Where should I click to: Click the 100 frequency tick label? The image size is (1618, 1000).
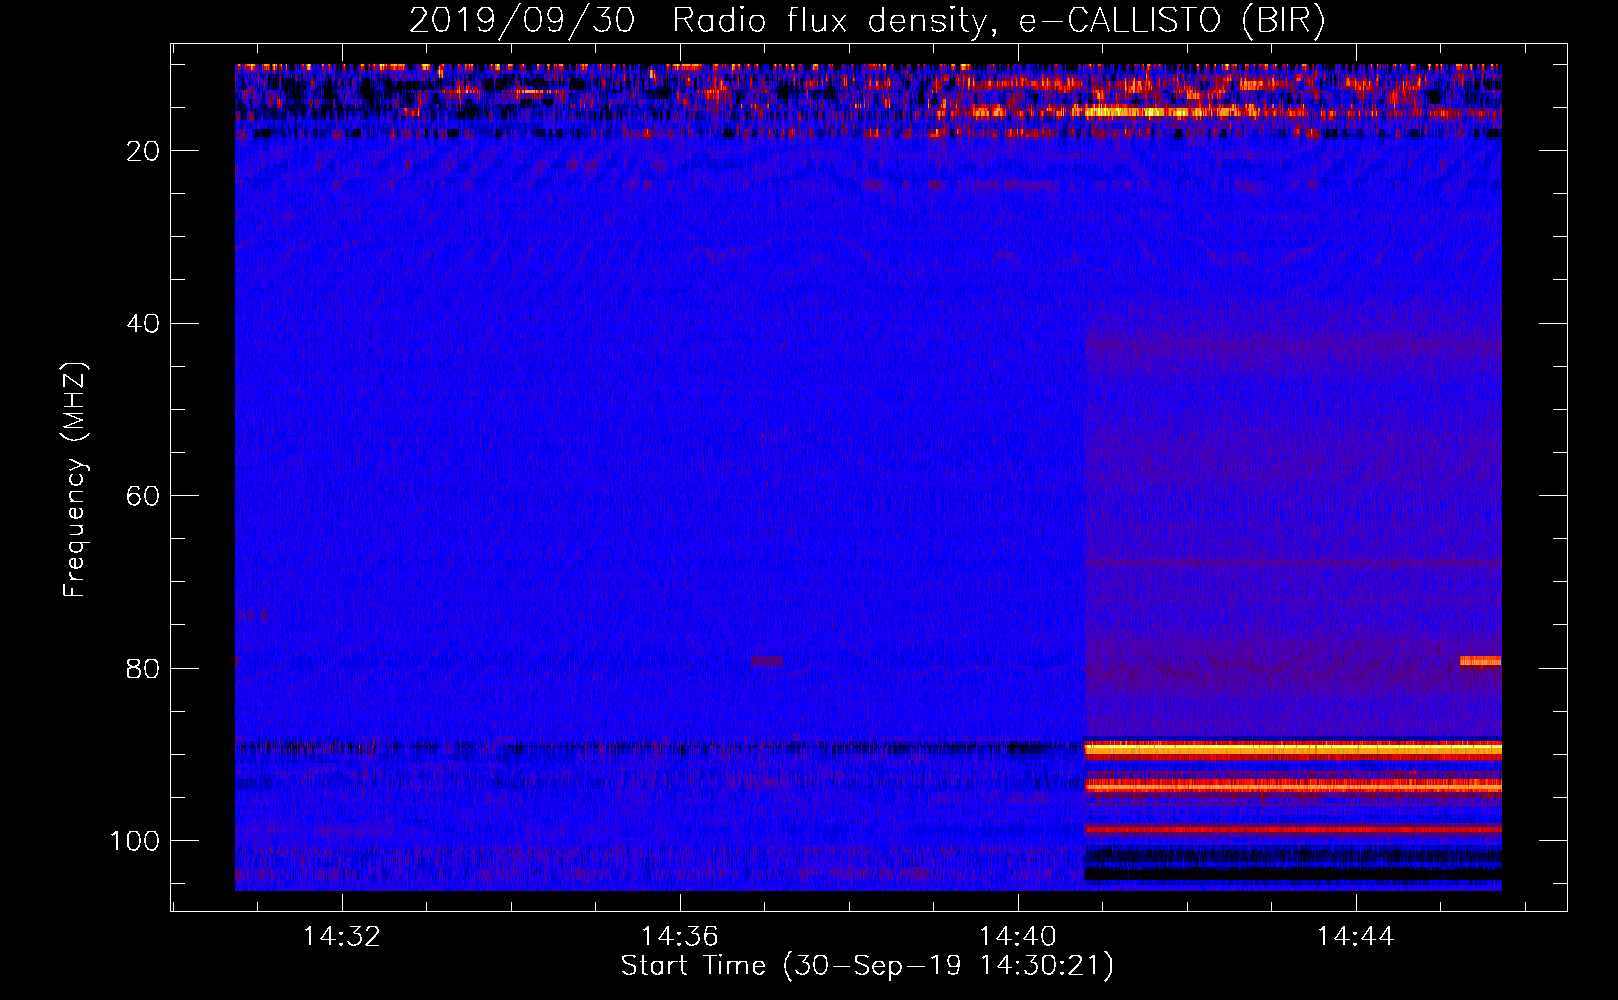pos(135,842)
